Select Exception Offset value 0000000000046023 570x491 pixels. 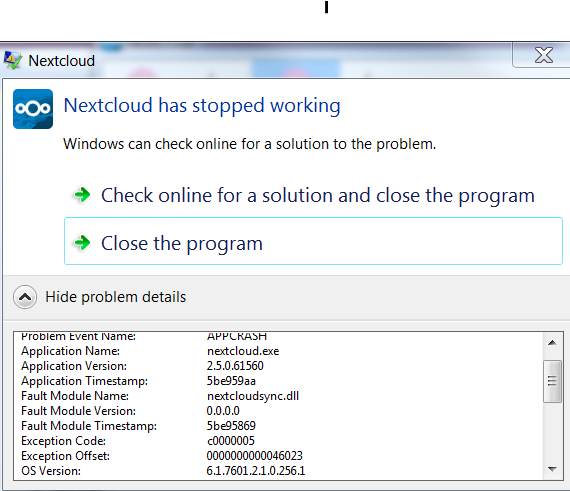[254, 456]
